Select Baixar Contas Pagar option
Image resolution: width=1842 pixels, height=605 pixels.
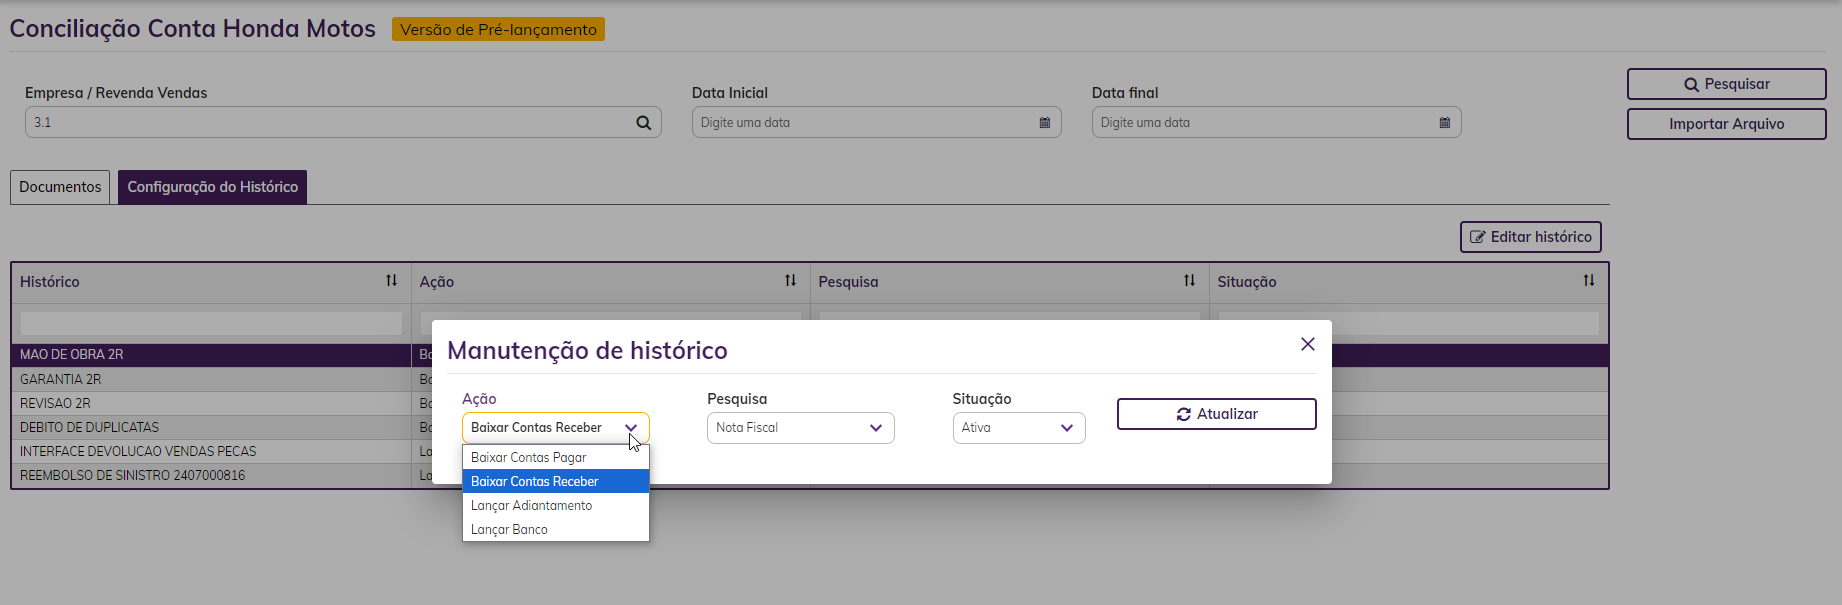point(529,457)
